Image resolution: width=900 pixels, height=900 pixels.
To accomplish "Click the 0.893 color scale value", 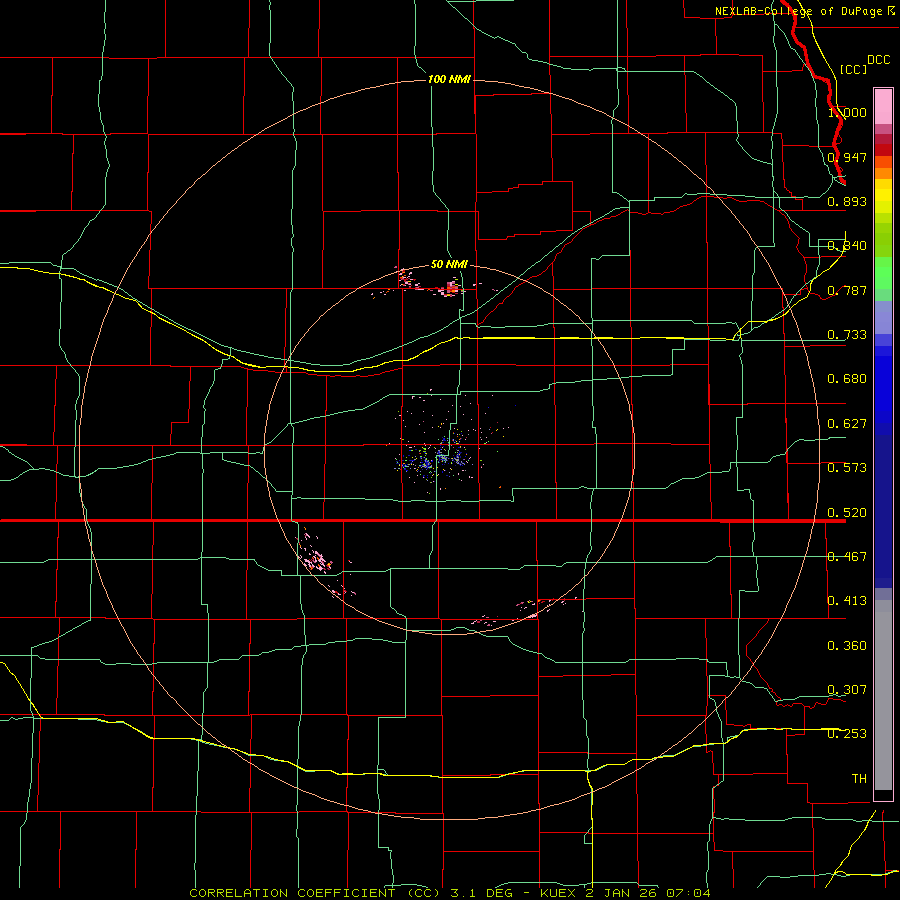I will click(847, 201).
